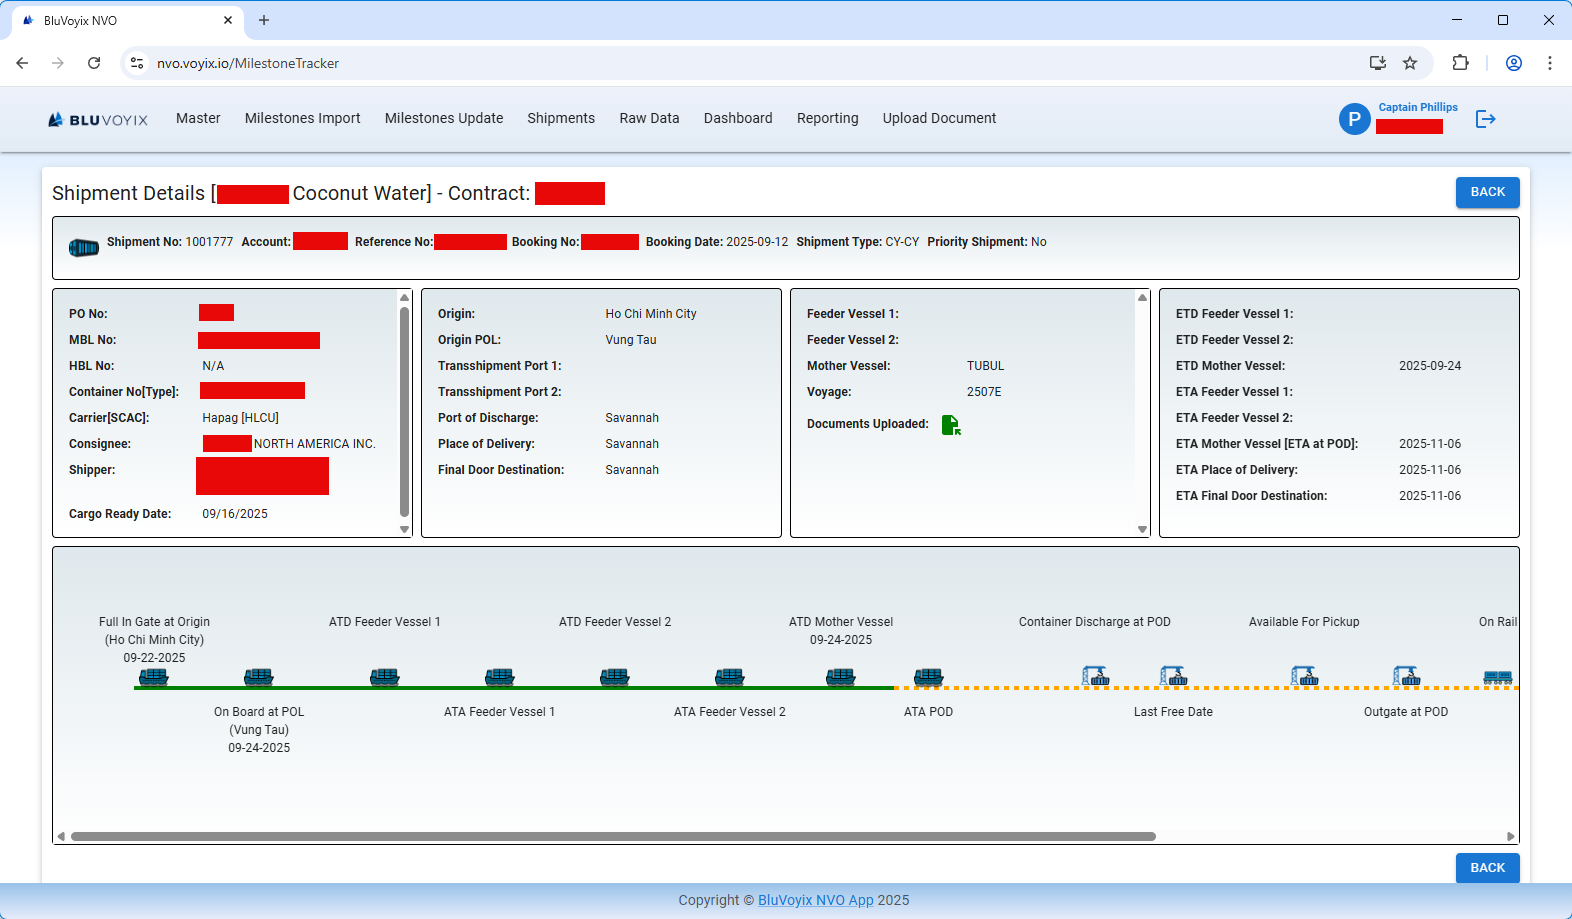Click the logout icon beside Captain Phillips
The height and width of the screenshot is (919, 1572).
[1485, 119]
